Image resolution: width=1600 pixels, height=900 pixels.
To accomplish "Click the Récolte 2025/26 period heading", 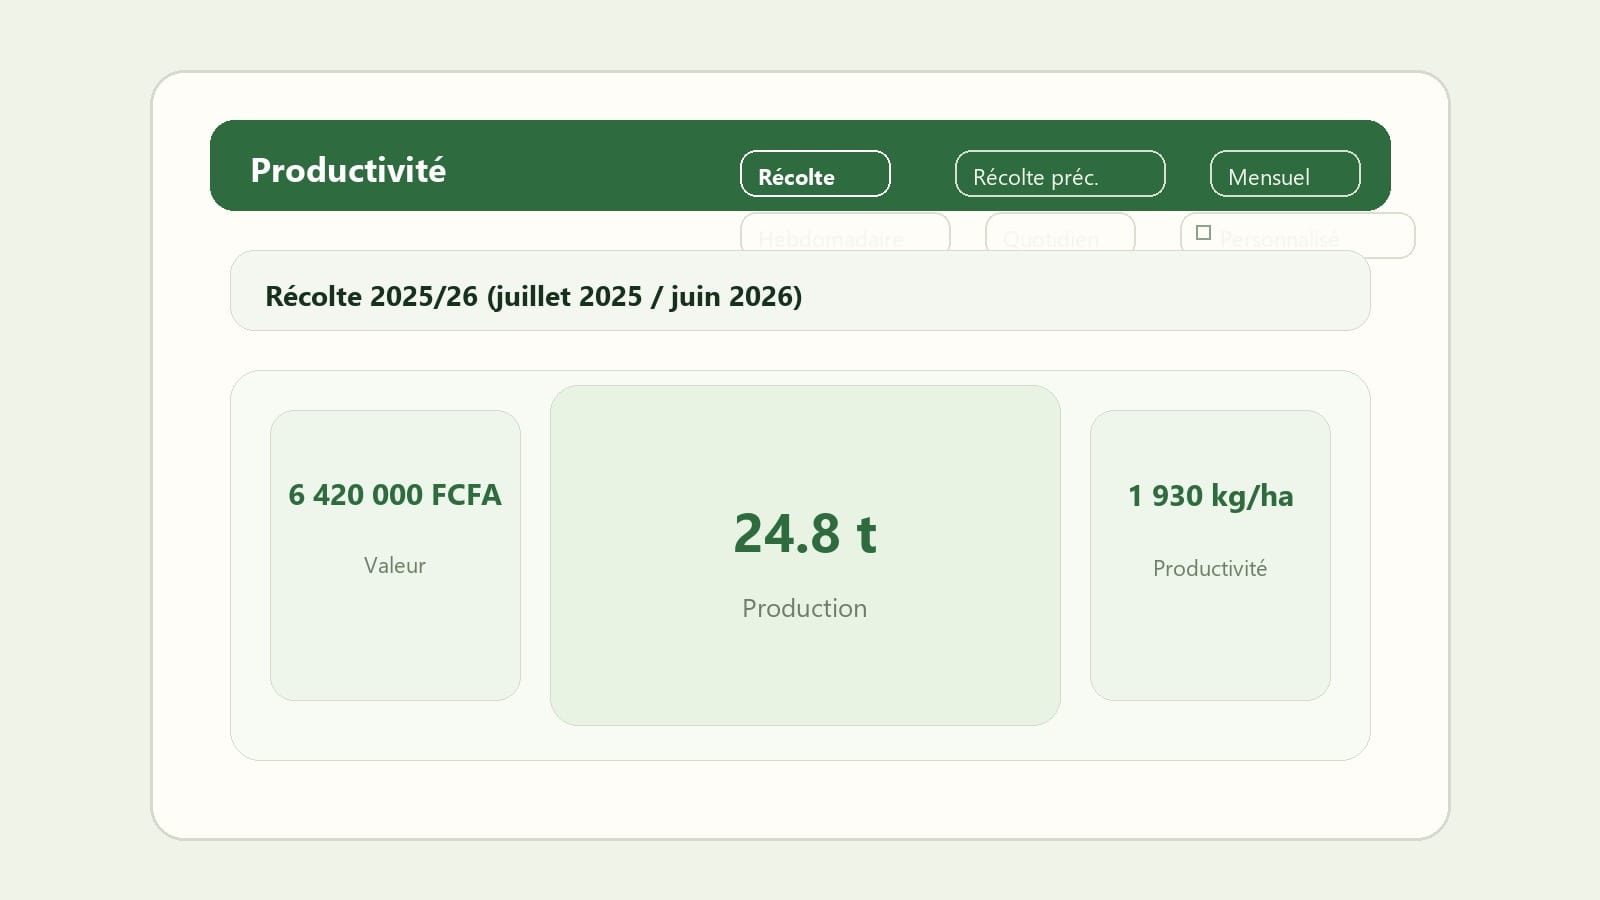I will [533, 296].
